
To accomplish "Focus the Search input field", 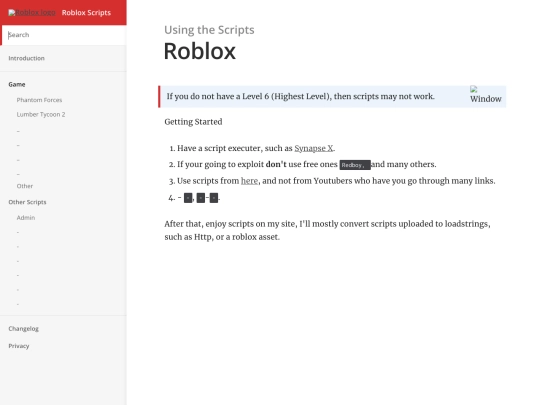I will (64, 35).
